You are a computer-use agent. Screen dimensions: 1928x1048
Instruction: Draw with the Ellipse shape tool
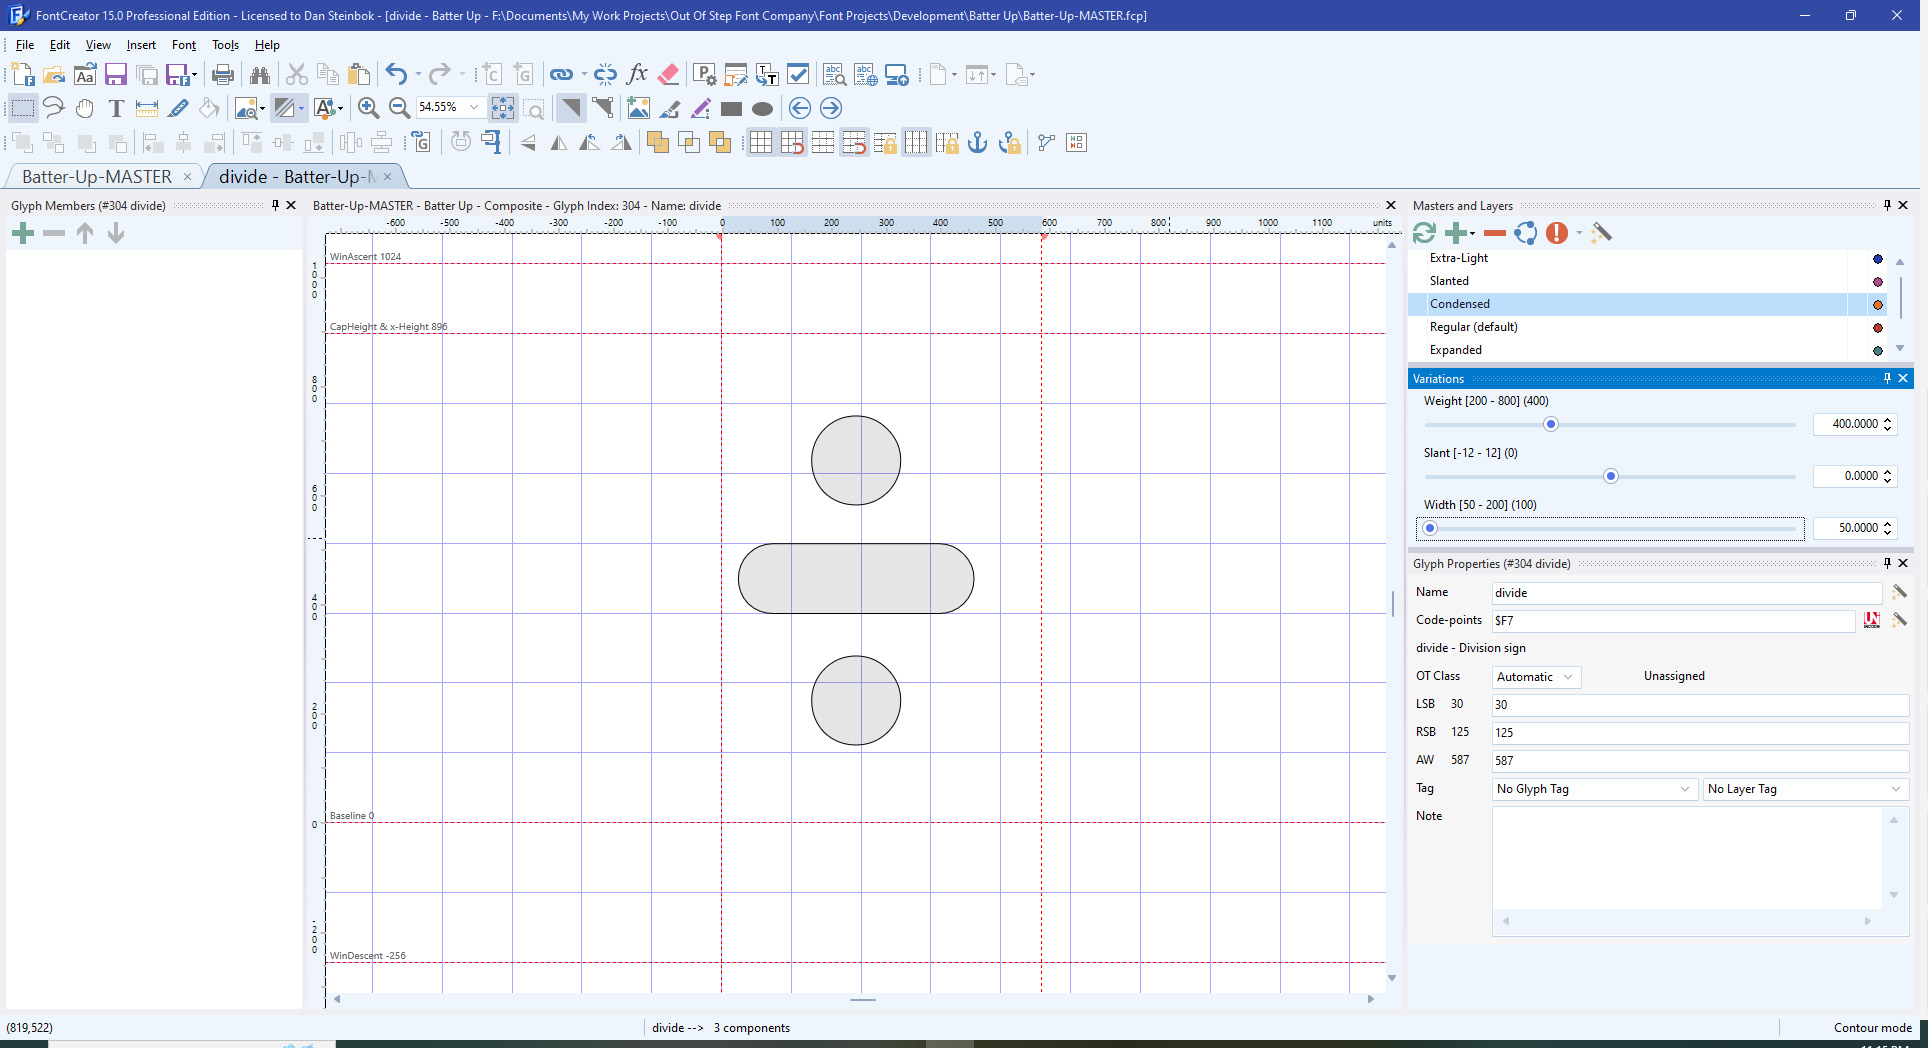(x=762, y=109)
